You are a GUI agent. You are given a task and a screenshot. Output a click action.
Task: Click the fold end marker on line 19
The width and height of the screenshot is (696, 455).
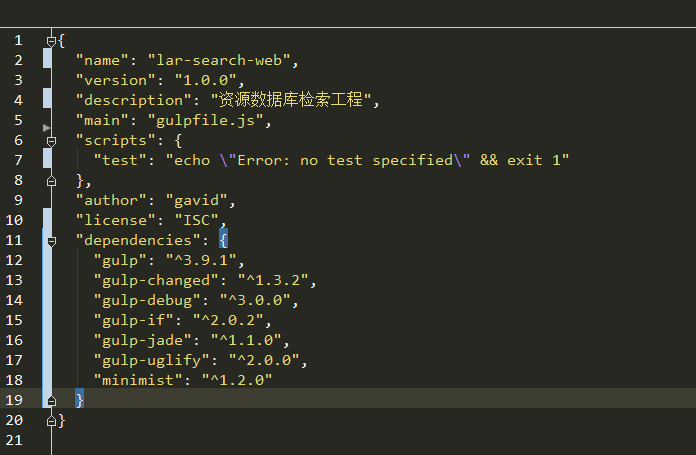pyautogui.click(x=51, y=400)
